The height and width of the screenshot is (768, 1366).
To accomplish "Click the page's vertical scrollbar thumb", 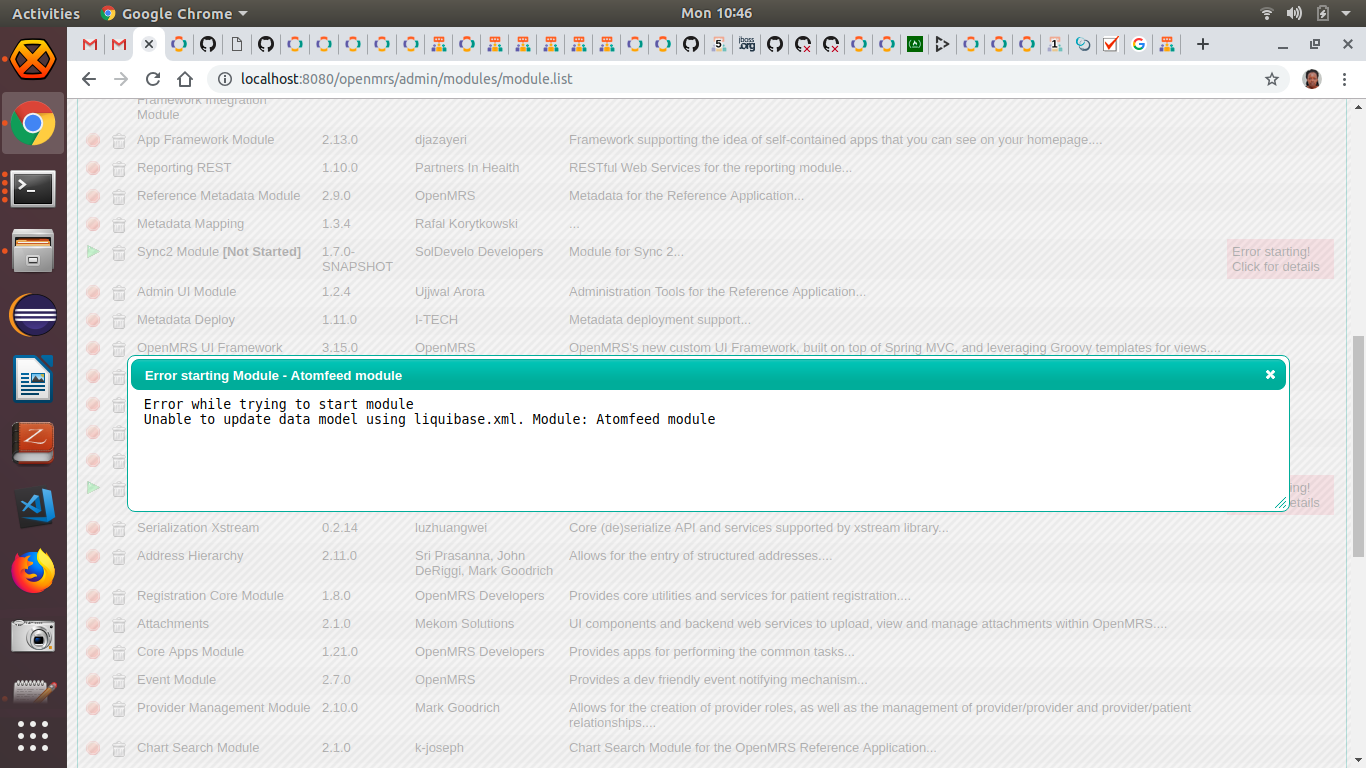I will tap(1358, 445).
